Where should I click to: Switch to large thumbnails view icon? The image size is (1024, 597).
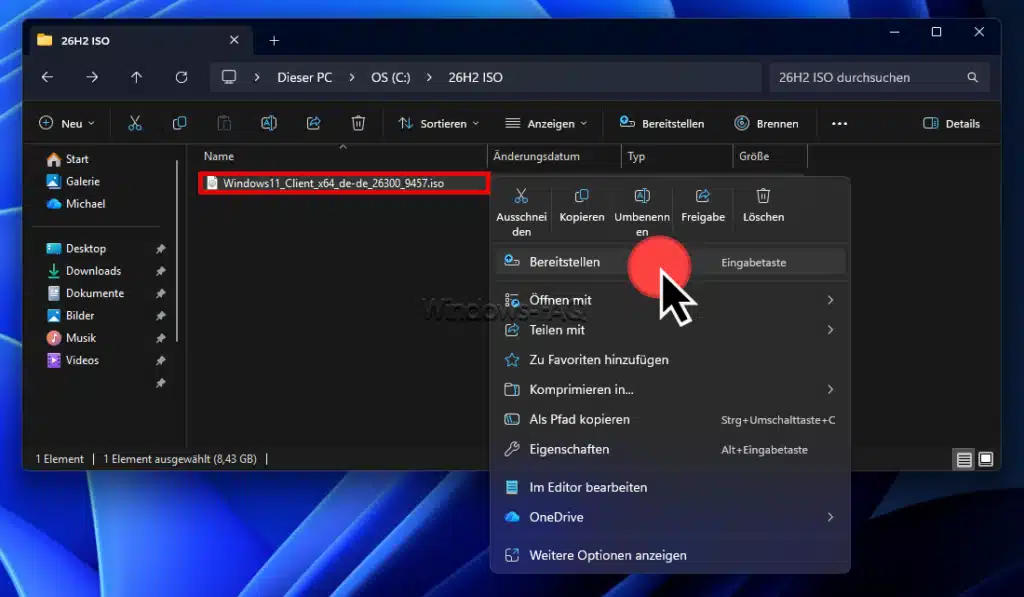point(986,460)
